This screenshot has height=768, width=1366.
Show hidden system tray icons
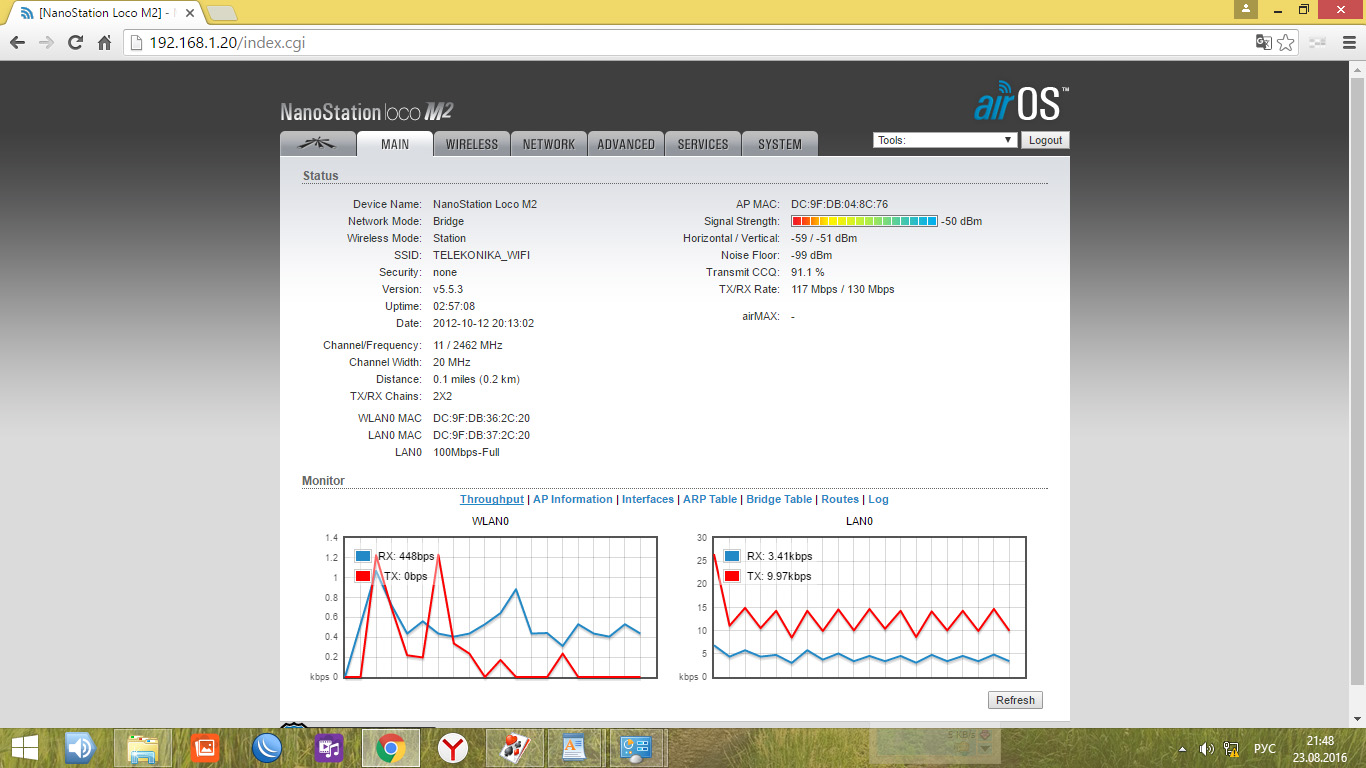[1183, 748]
